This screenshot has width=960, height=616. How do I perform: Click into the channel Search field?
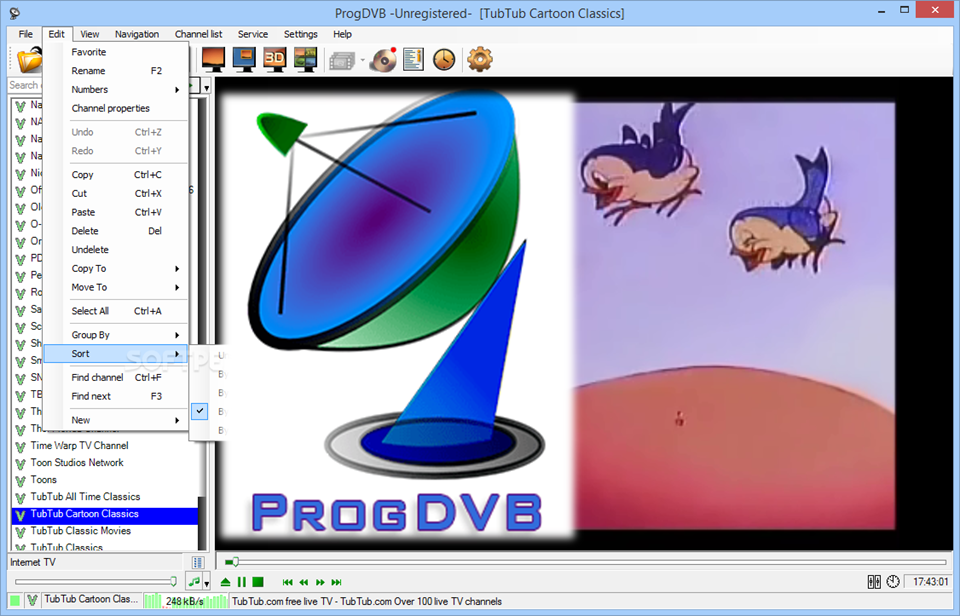(x=24, y=85)
